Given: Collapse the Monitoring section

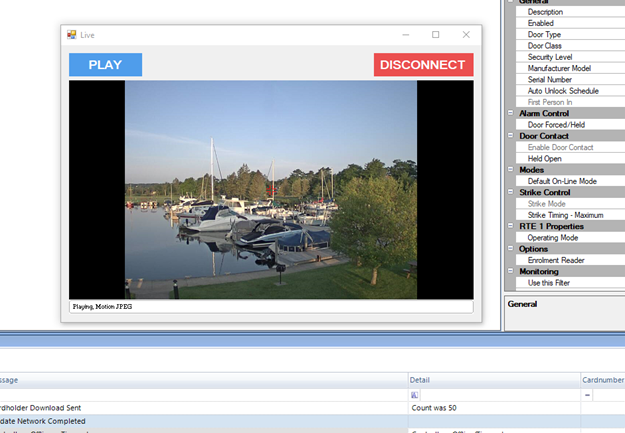Looking at the screenshot, I should coord(510,271).
